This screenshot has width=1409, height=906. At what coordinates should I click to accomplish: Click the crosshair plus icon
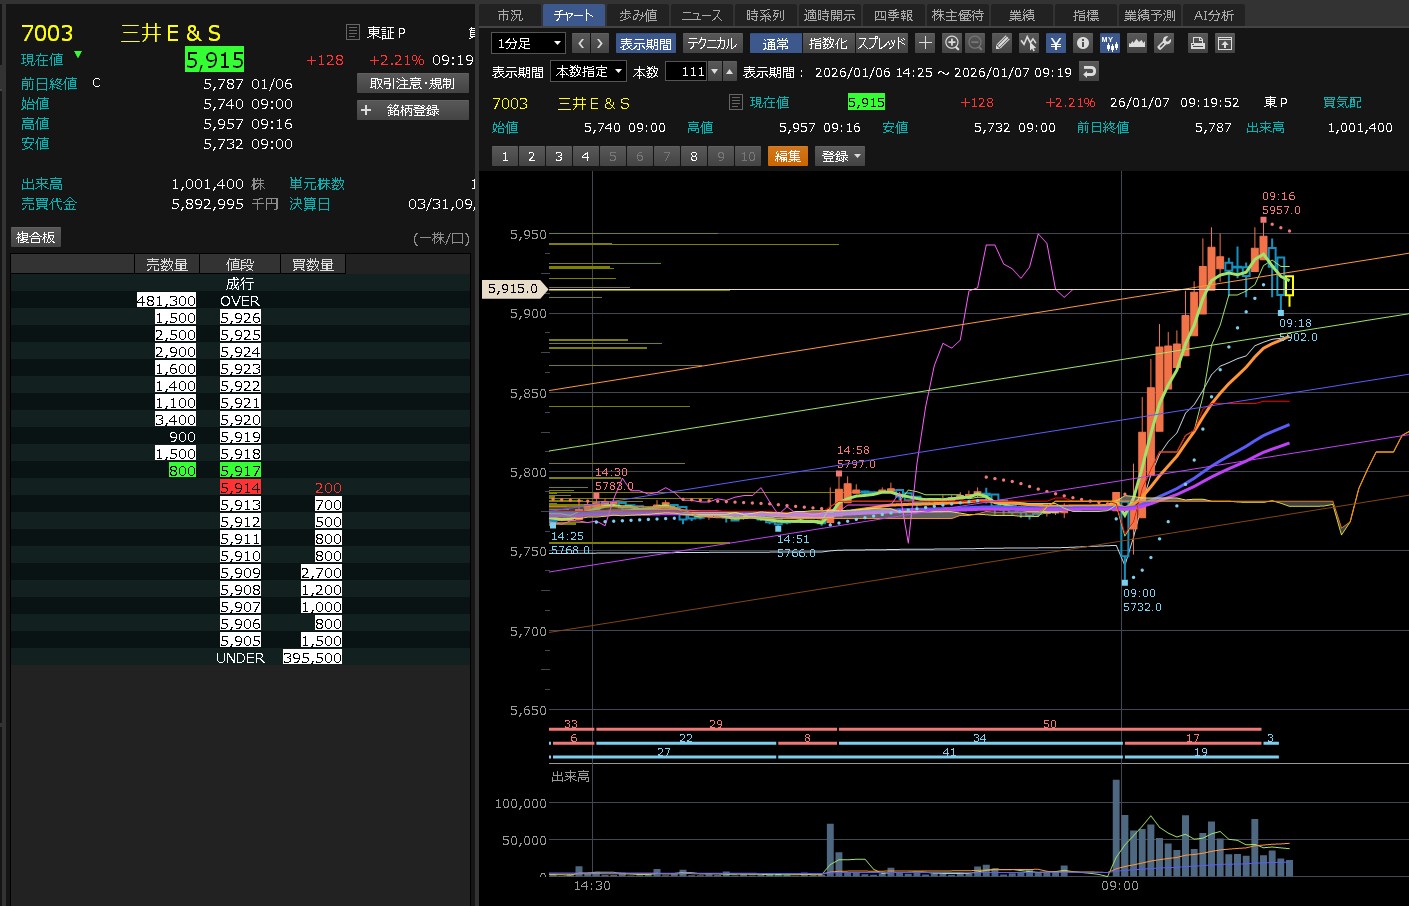(925, 43)
